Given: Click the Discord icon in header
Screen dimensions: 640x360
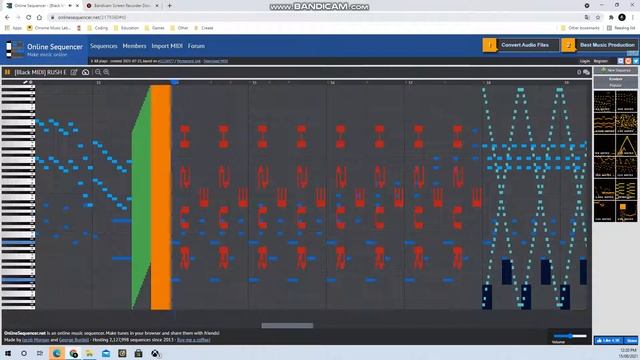Looking at the screenshot, I should point(620,61).
